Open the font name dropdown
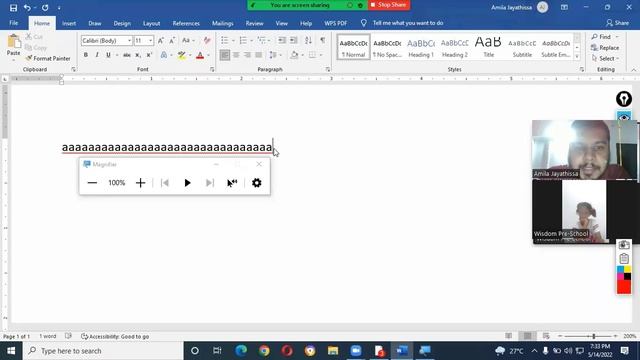The image size is (640, 360). tap(129, 40)
